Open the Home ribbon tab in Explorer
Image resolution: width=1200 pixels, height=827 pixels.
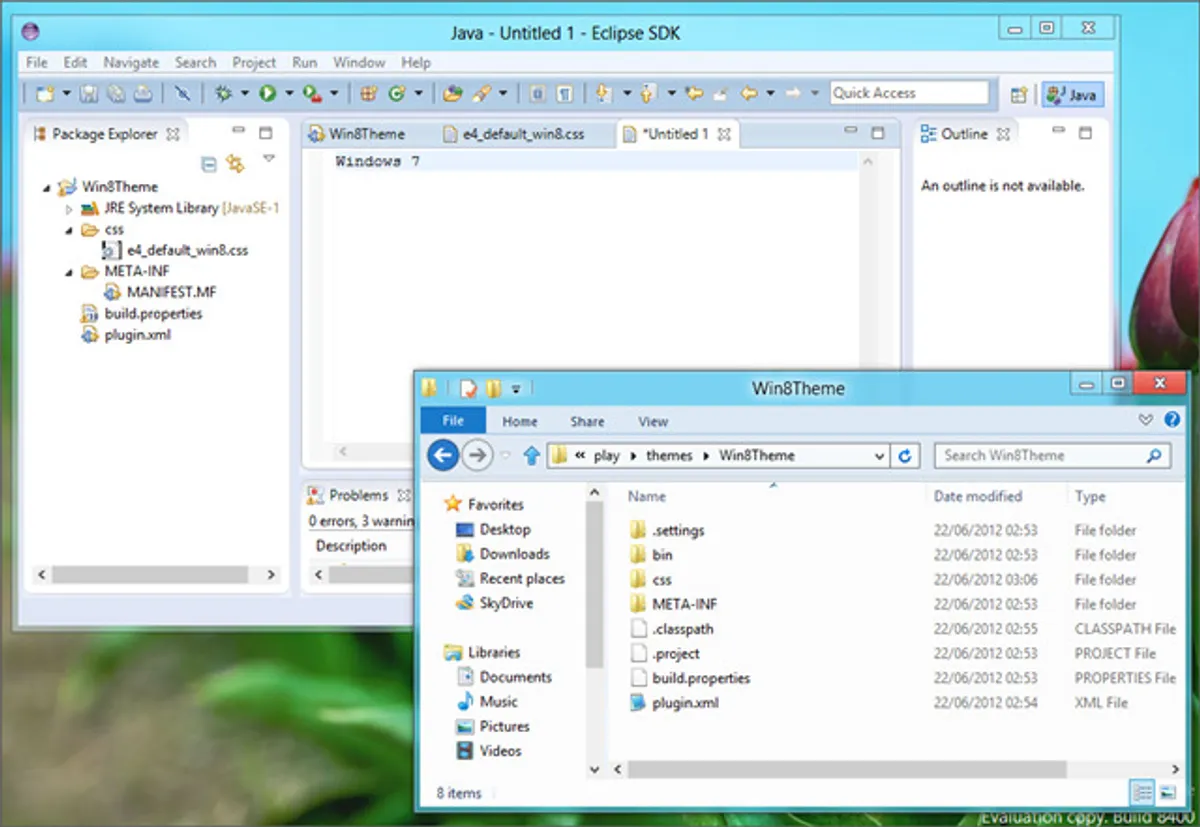click(519, 422)
